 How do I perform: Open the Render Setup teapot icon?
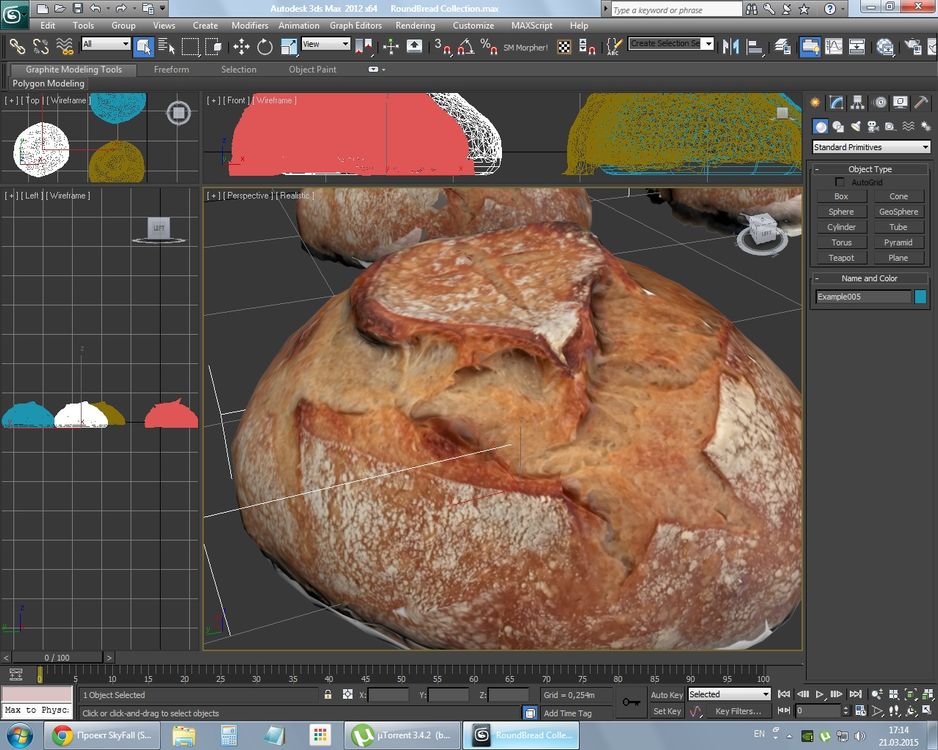(x=912, y=46)
